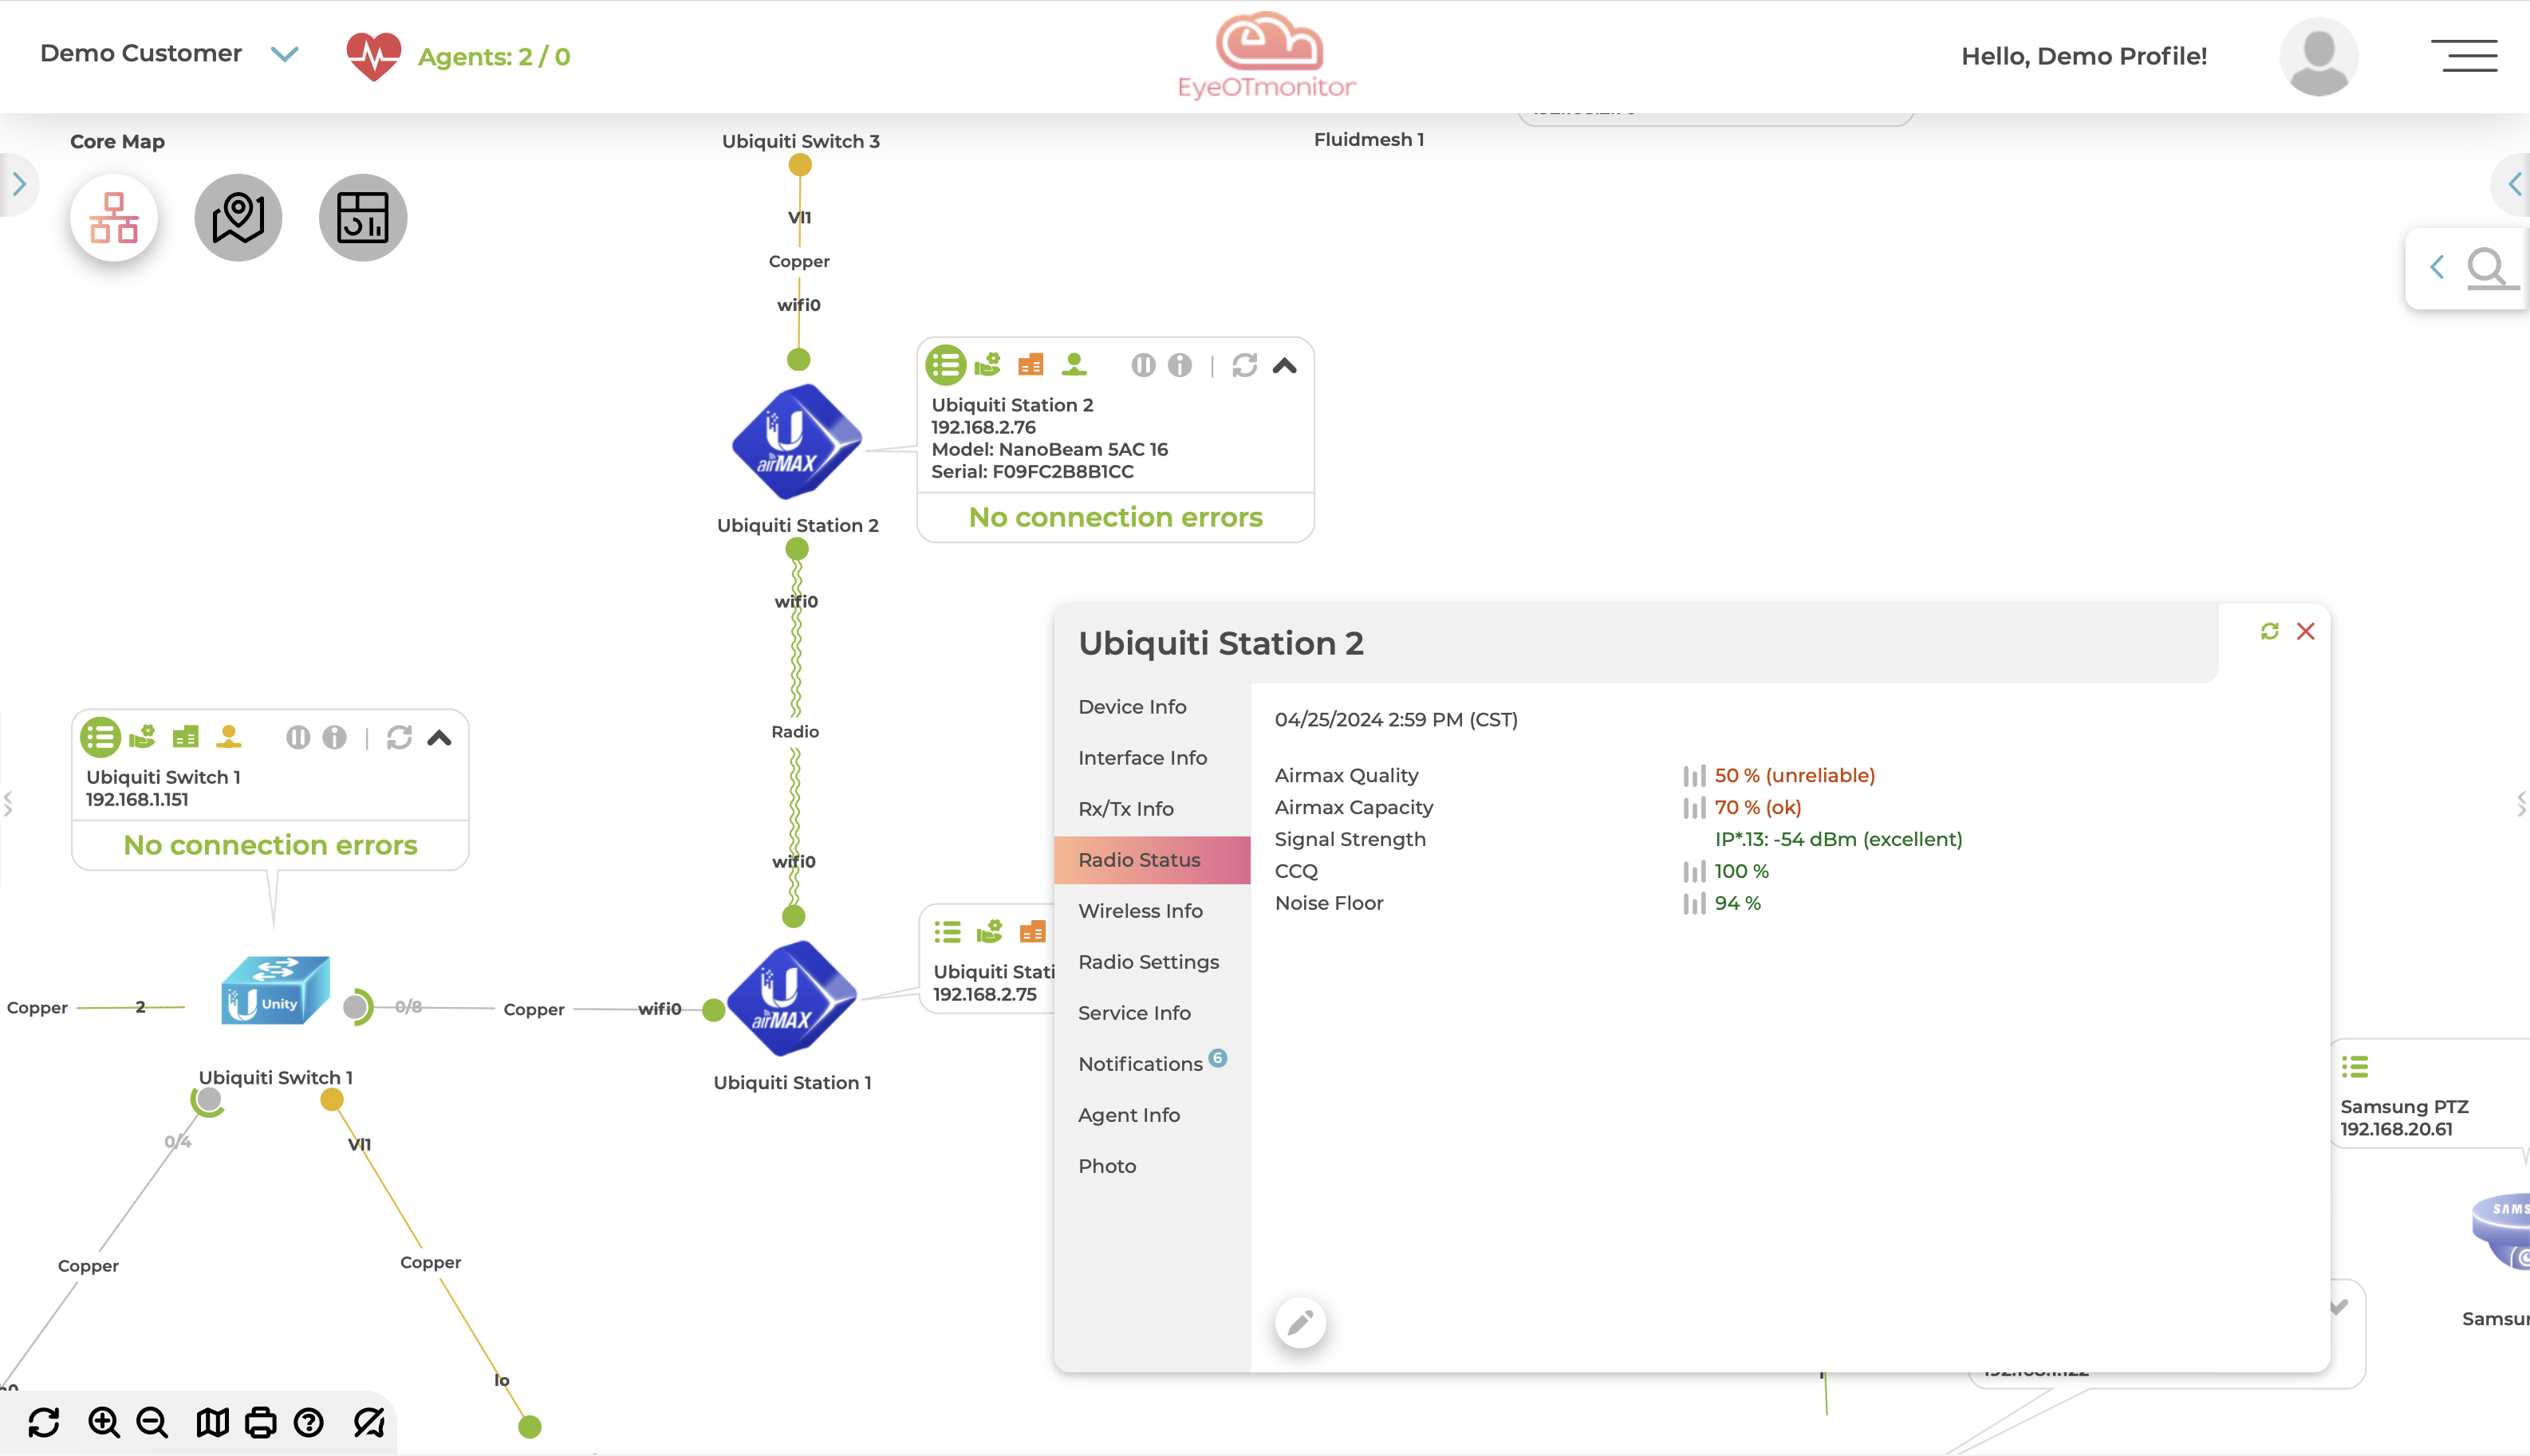Click the Airmax Quality 50 % (unreliable) value
Screen dimensions: 2530x1456
click(x=1794, y=775)
